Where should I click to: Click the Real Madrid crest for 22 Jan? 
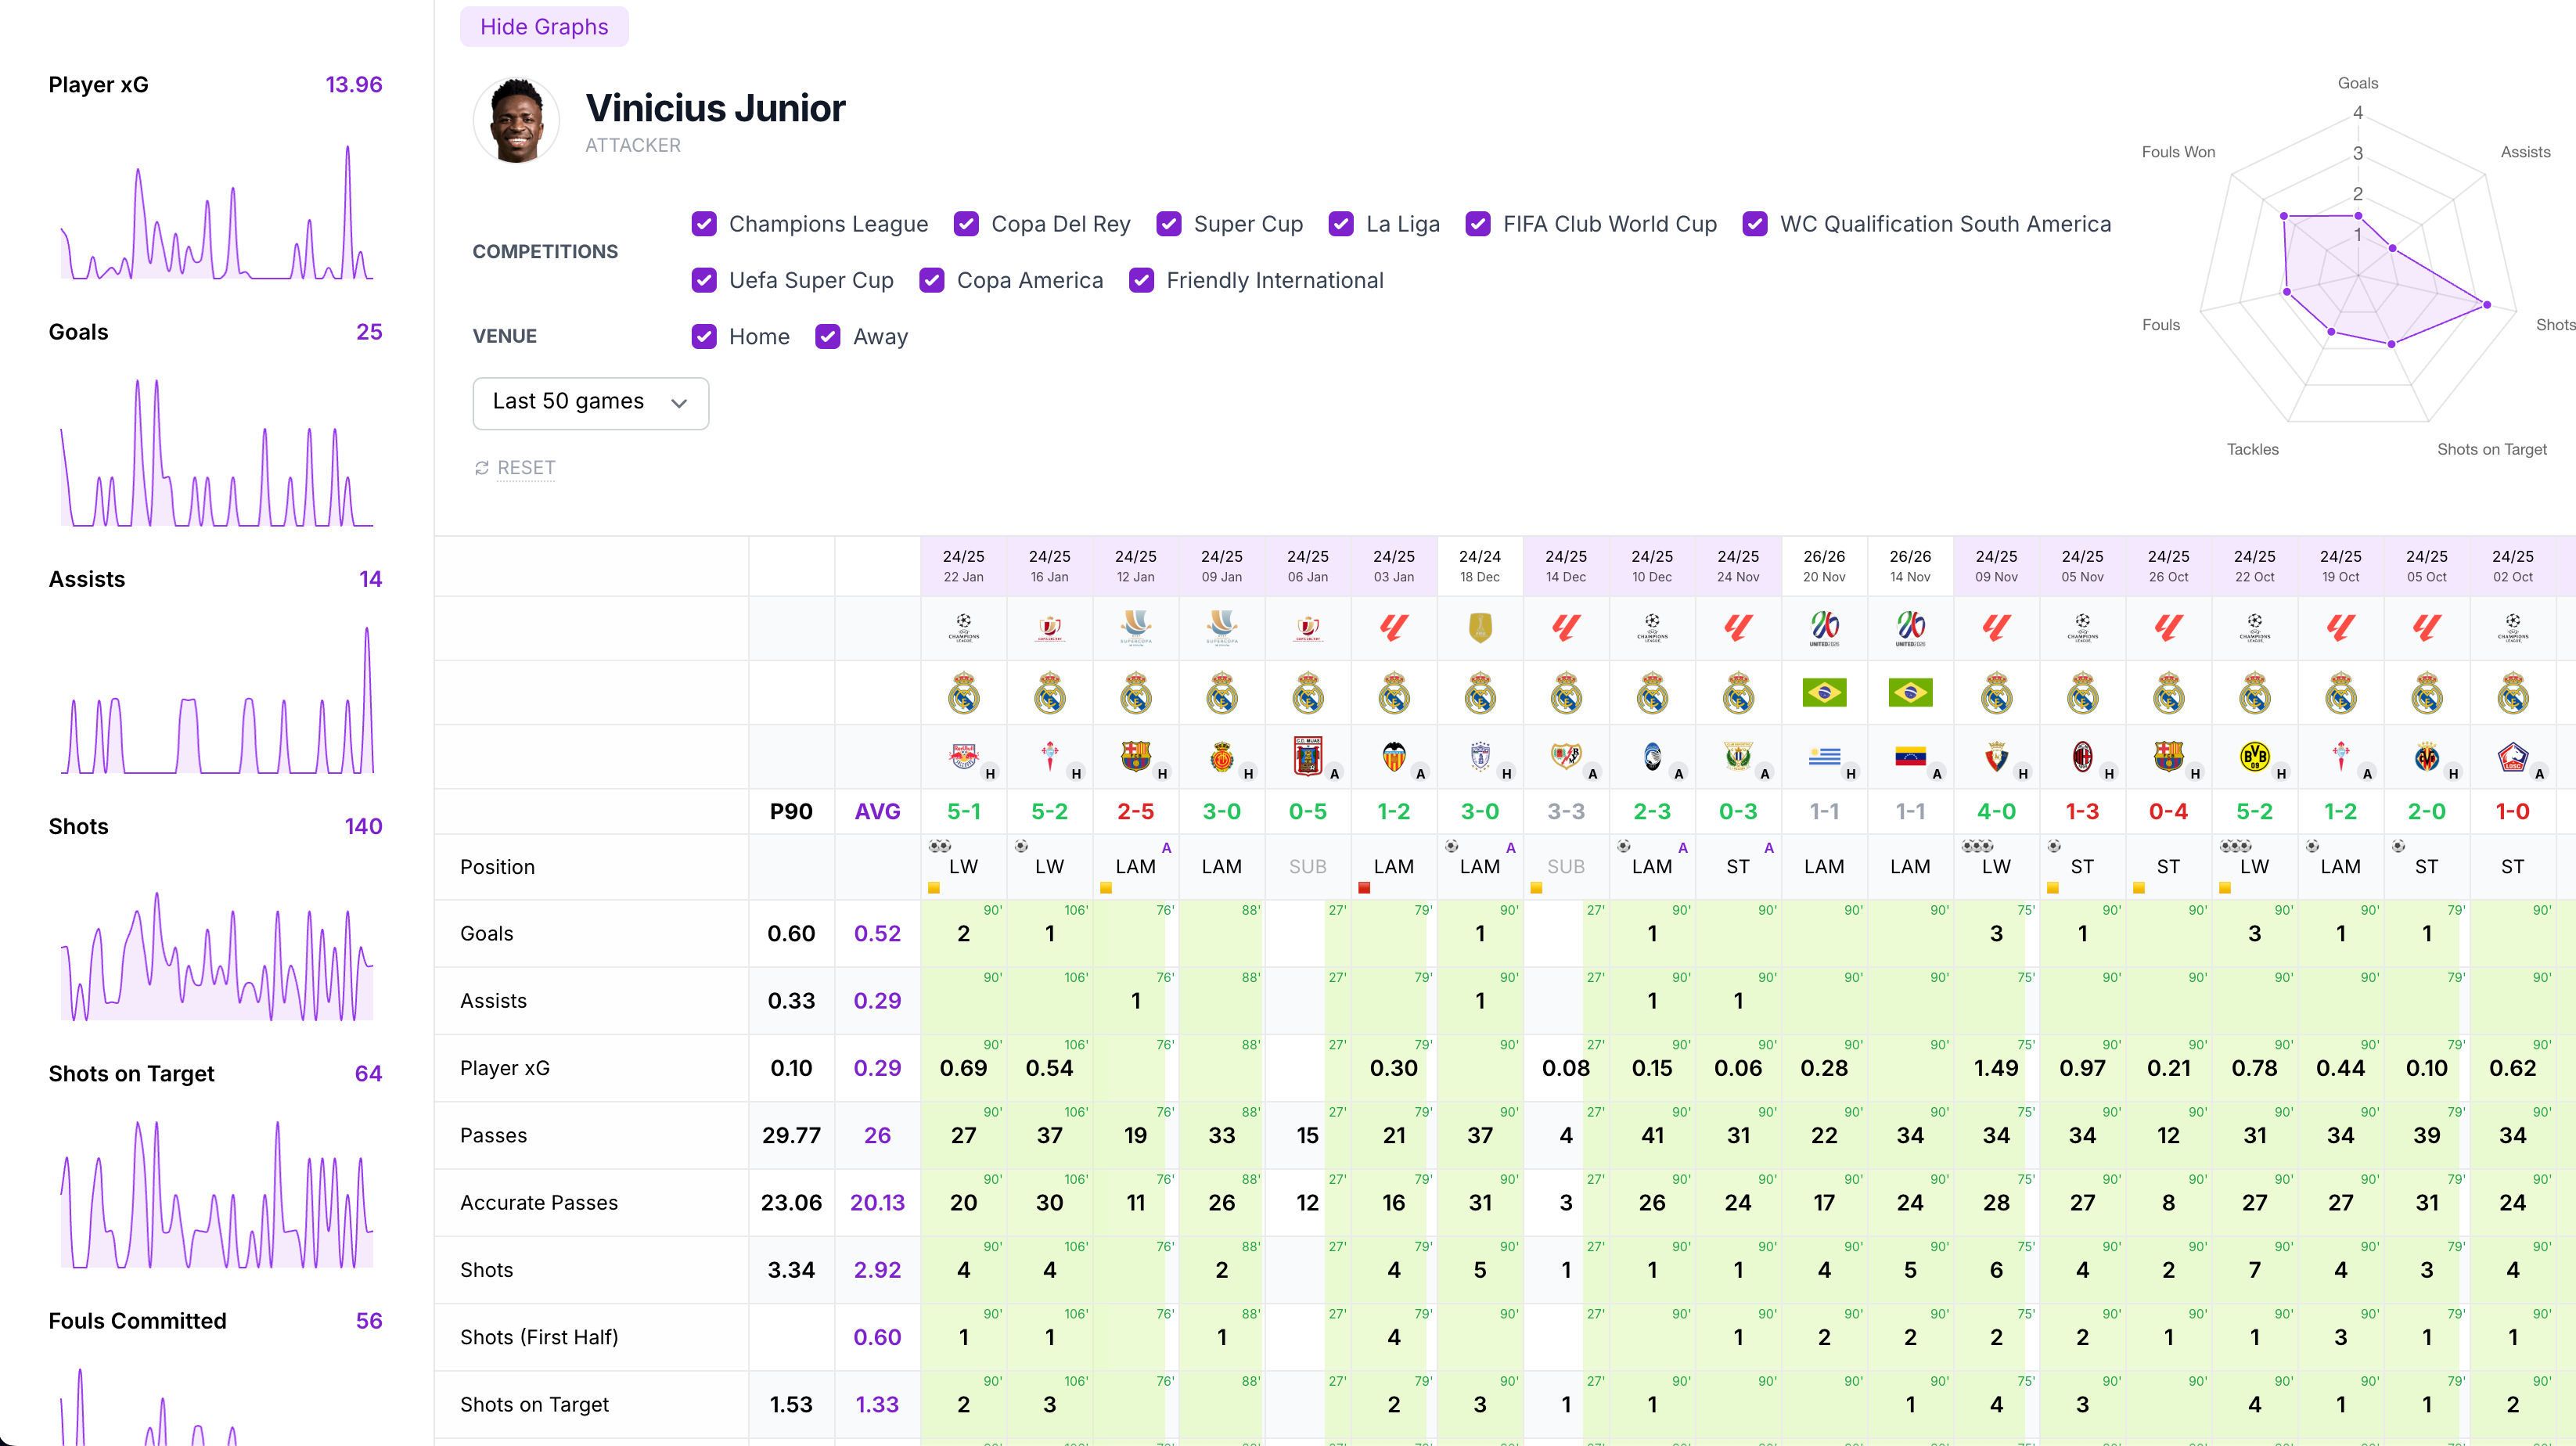click(964, 692)
